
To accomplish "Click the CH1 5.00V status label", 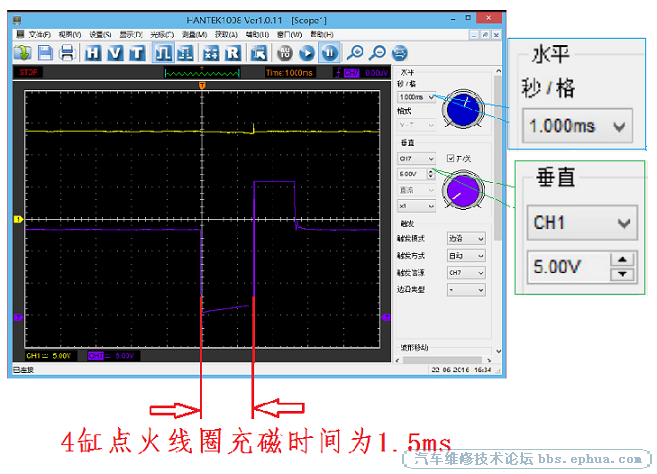I will point(49,356).
